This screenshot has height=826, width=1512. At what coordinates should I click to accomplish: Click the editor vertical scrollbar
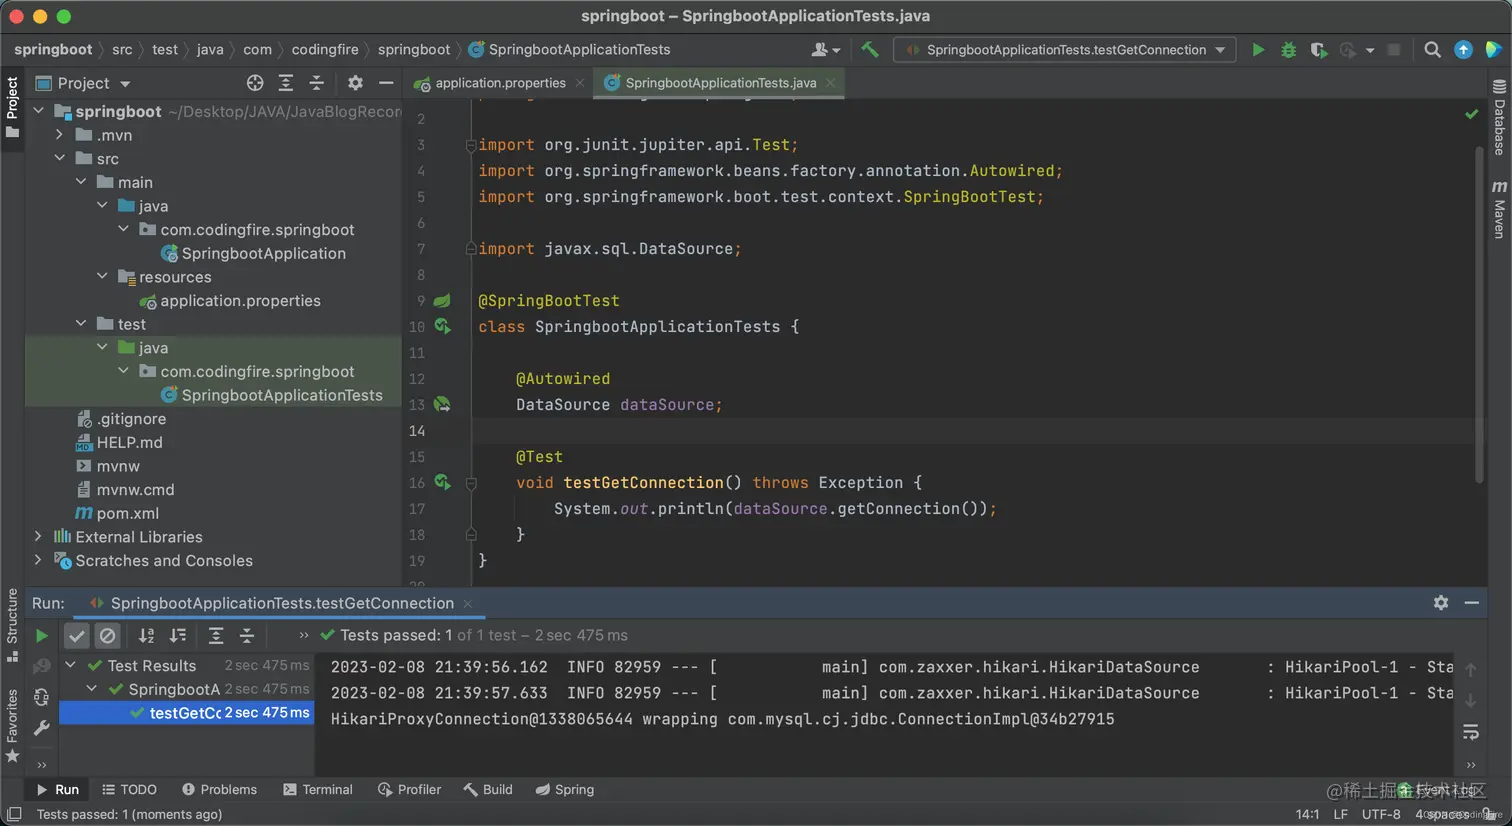[1479, 315]
